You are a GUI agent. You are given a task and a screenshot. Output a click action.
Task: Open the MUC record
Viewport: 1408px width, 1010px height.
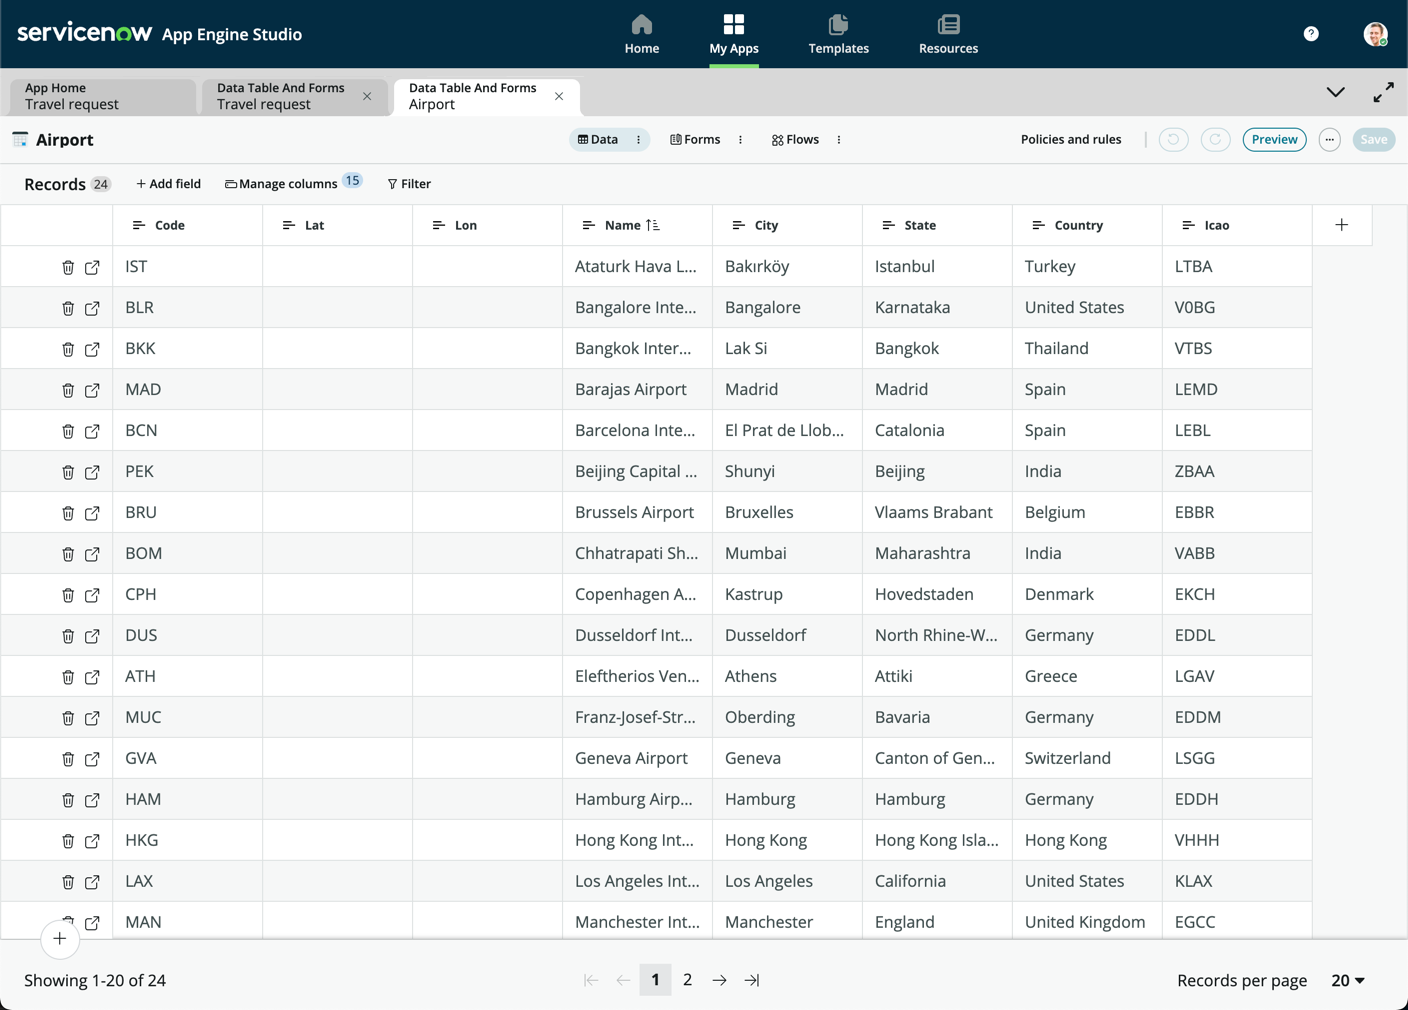(92, 718)
